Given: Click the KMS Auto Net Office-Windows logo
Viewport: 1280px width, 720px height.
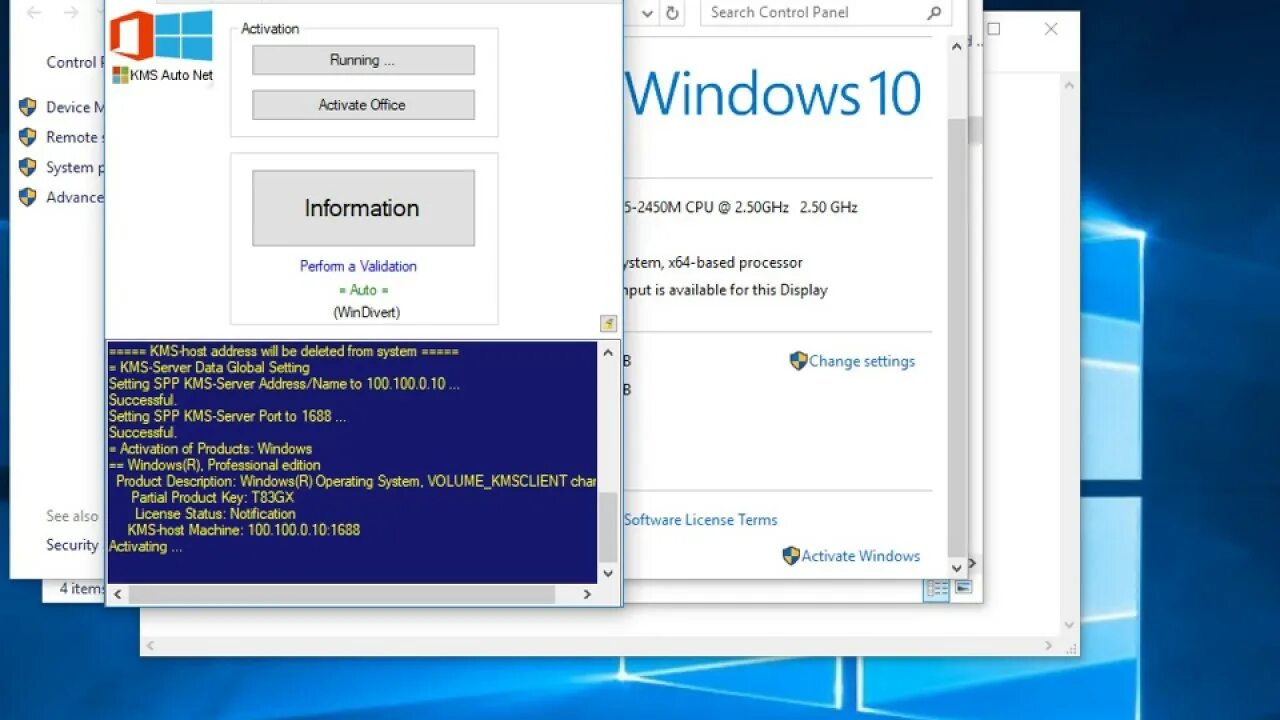Looking at the screenshot, I should (161, 36).
